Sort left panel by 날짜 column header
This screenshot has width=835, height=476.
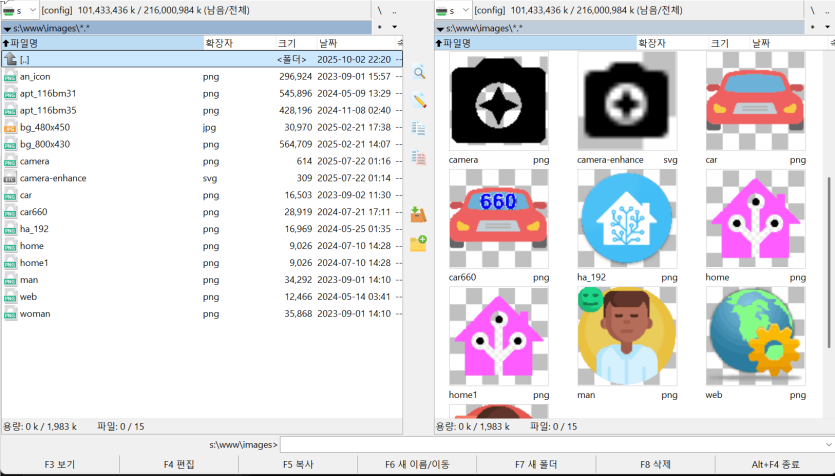(356, 43)
